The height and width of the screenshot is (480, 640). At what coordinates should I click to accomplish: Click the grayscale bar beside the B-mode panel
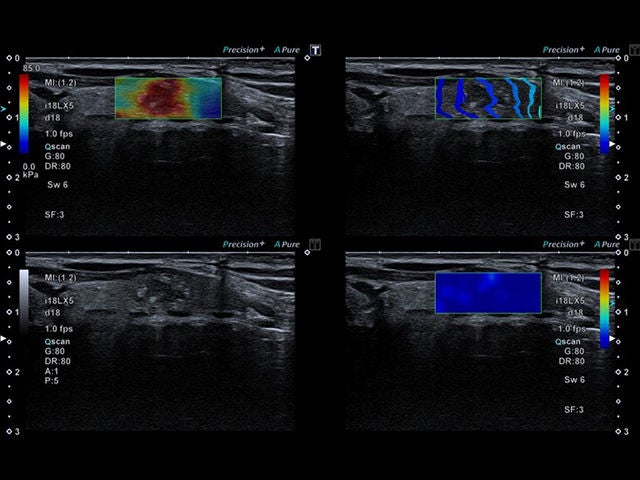[24, 302]
